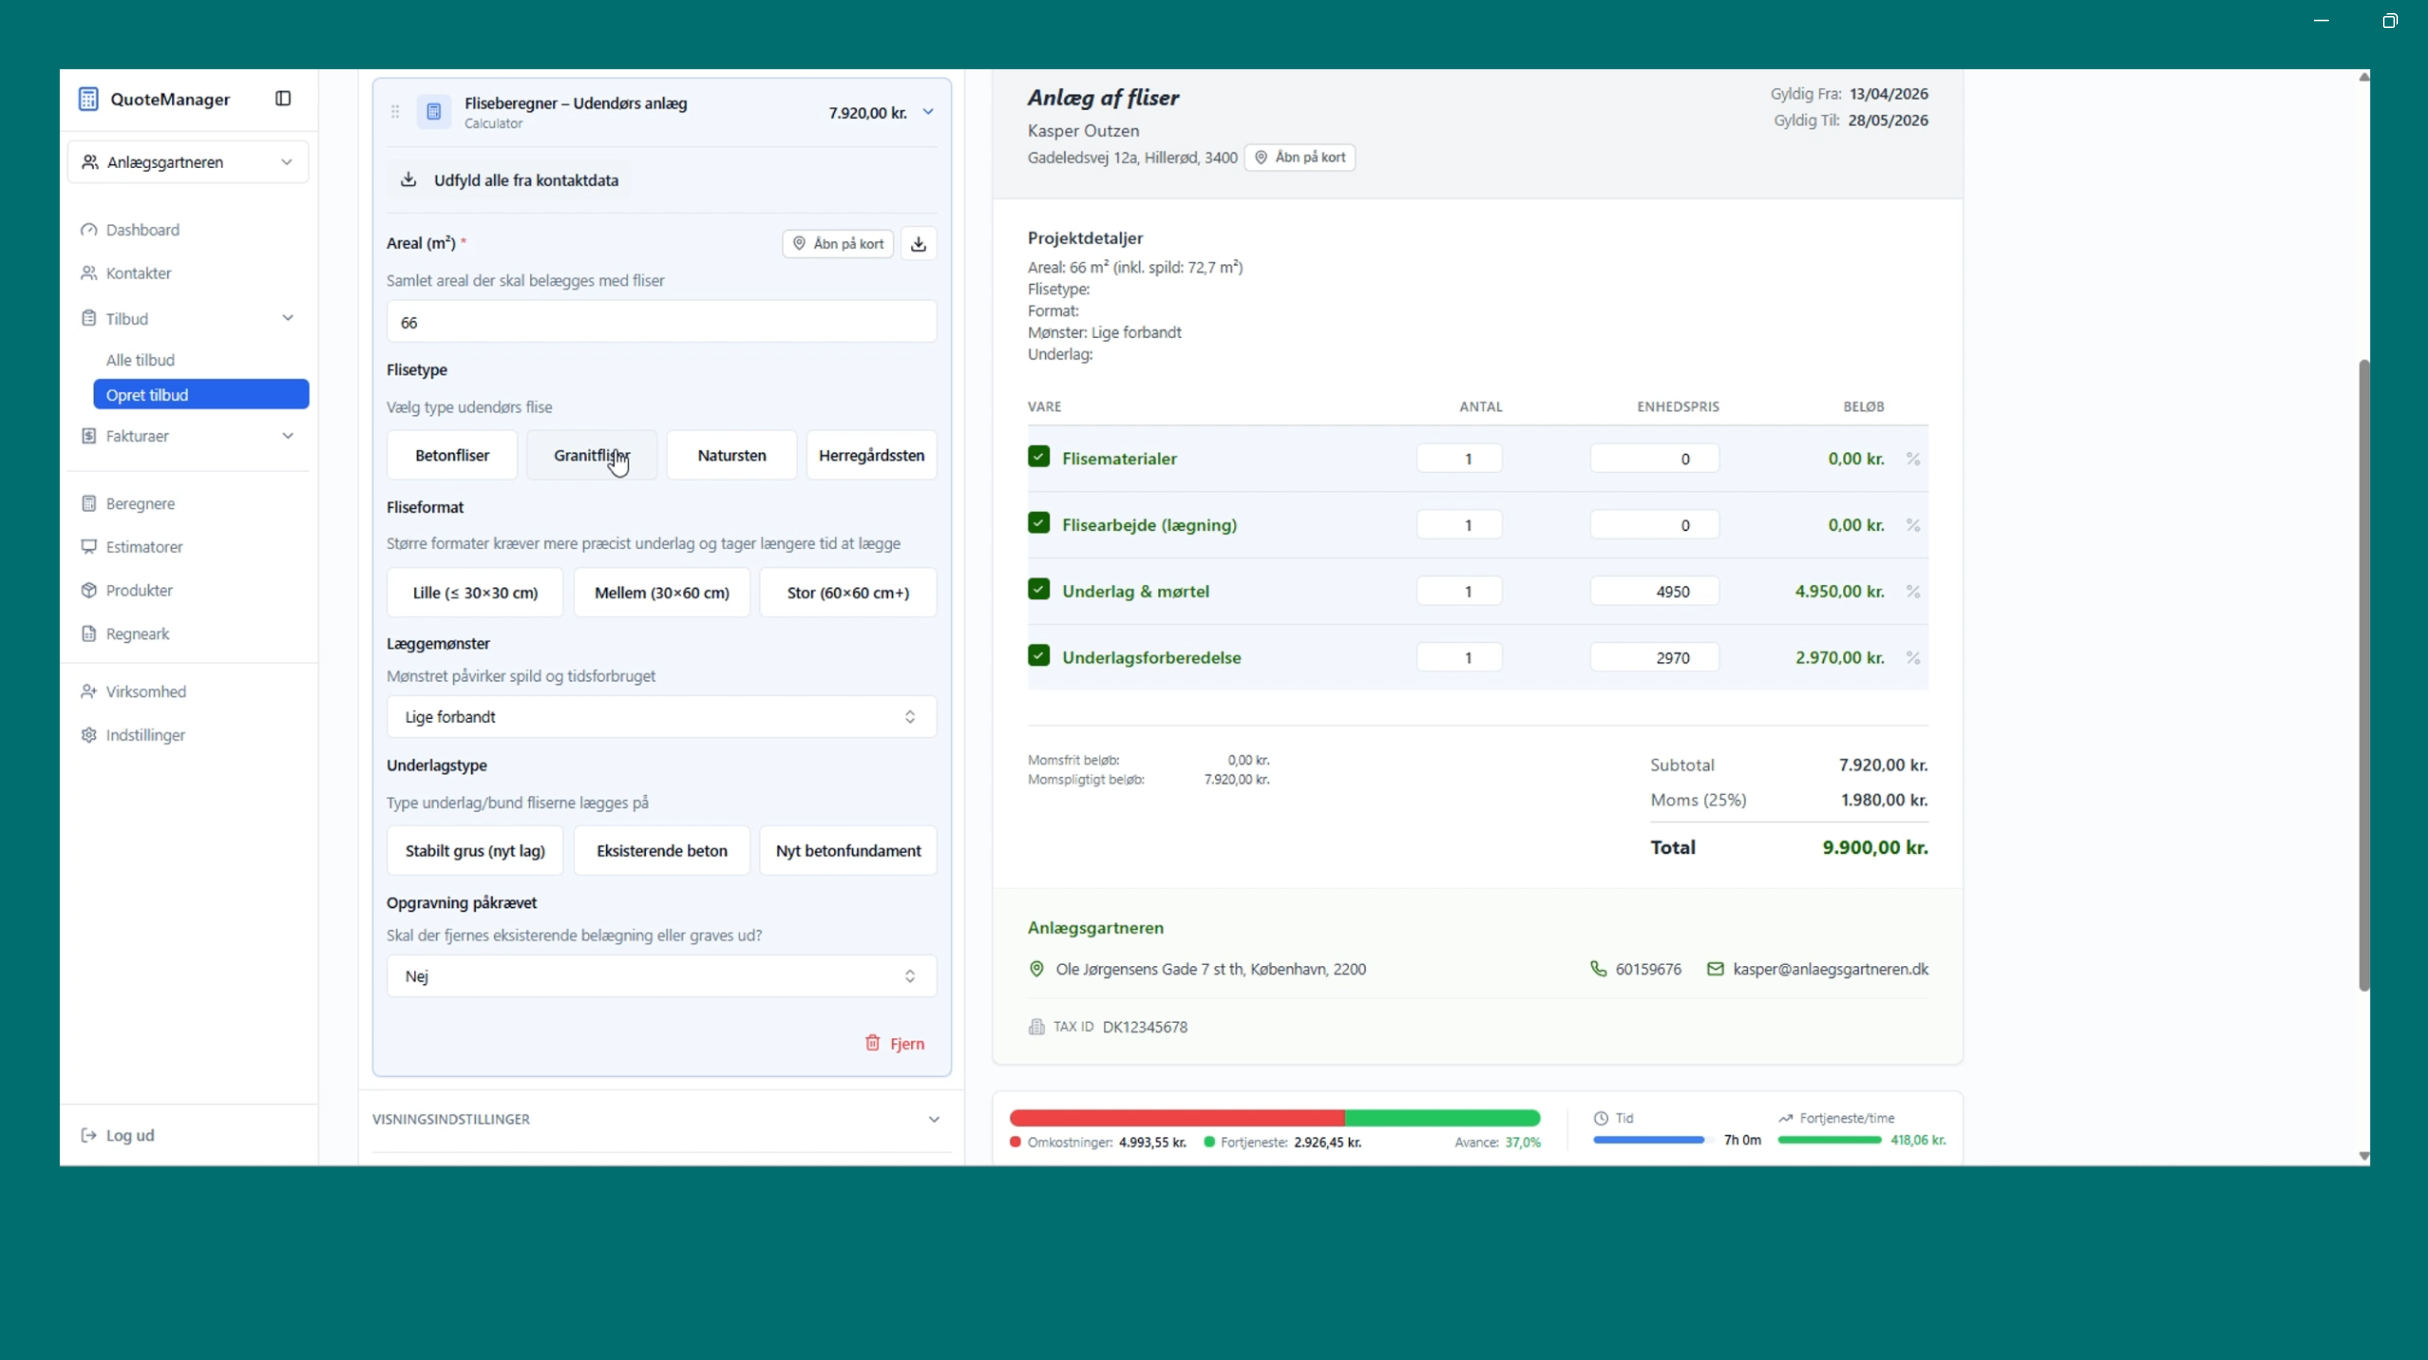Click the Areal input field showing 66
This screenshot has width=2428, height=1360.
pos(660,322)
